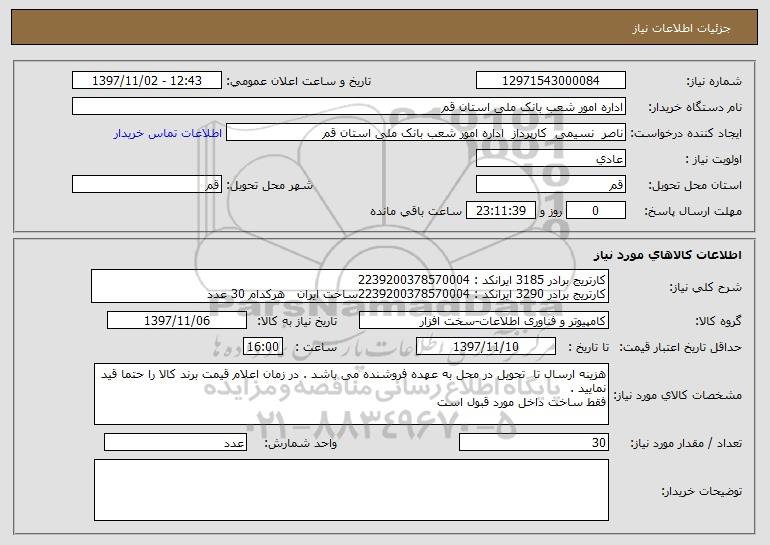Click the unit of measure field عدد
This screenshot has width=770, height=545.
coord(175,442)
